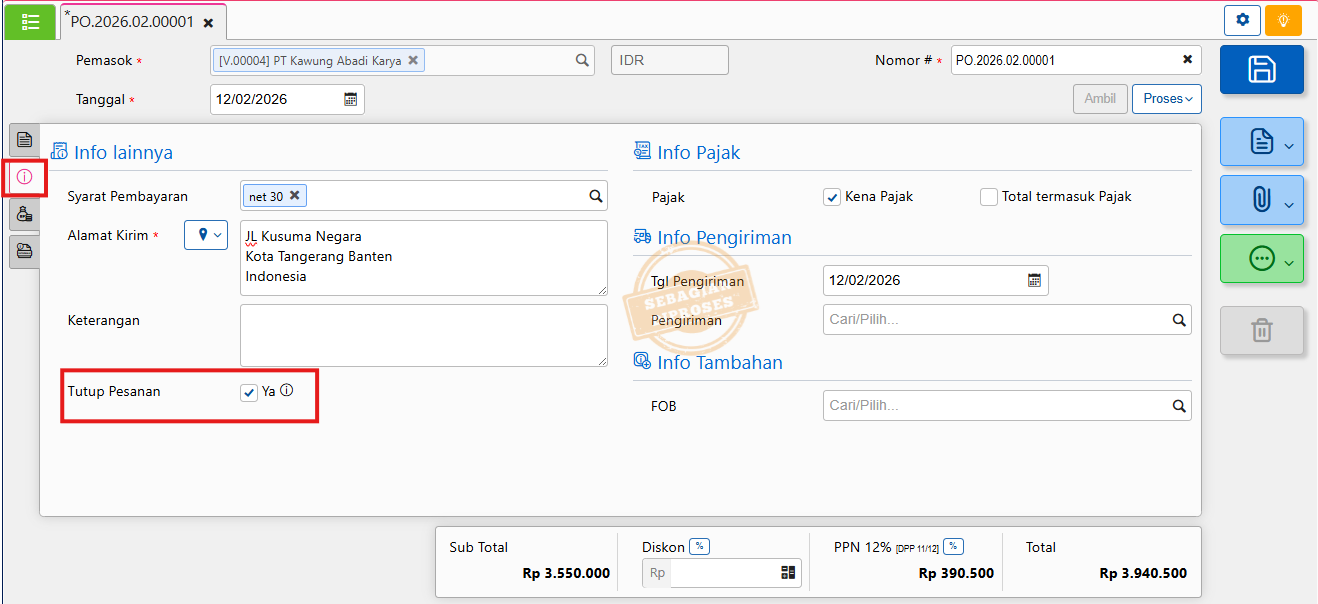Open calendar picker for Tanggal field

[351, 99]
